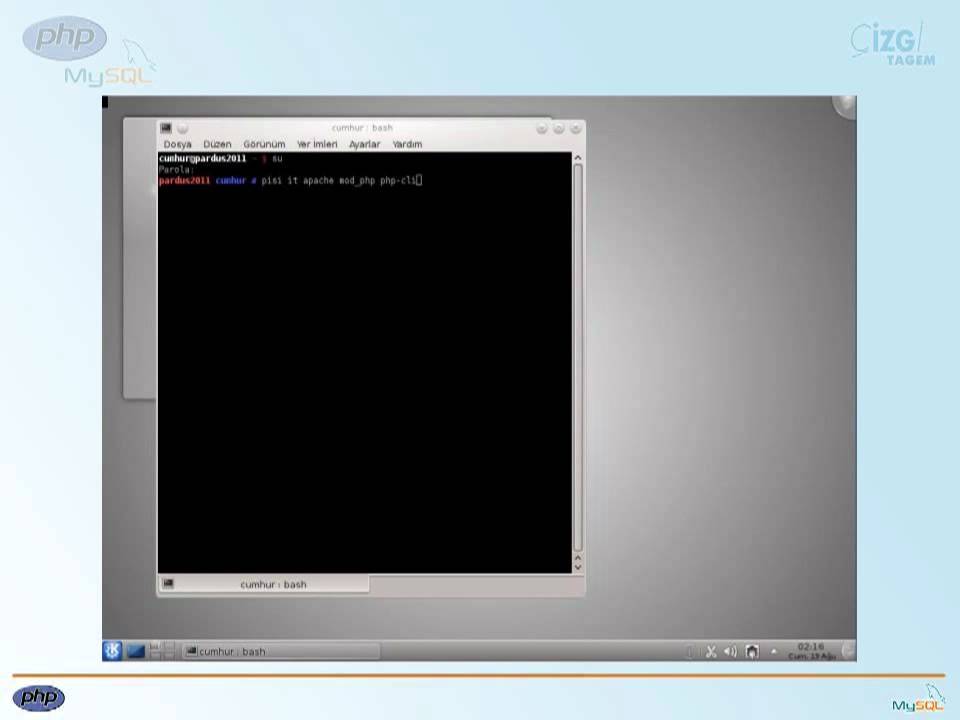Screen dimensions: 960x720
Task: Close the cumhur : bash Konsole window
Action: [576, 129]
